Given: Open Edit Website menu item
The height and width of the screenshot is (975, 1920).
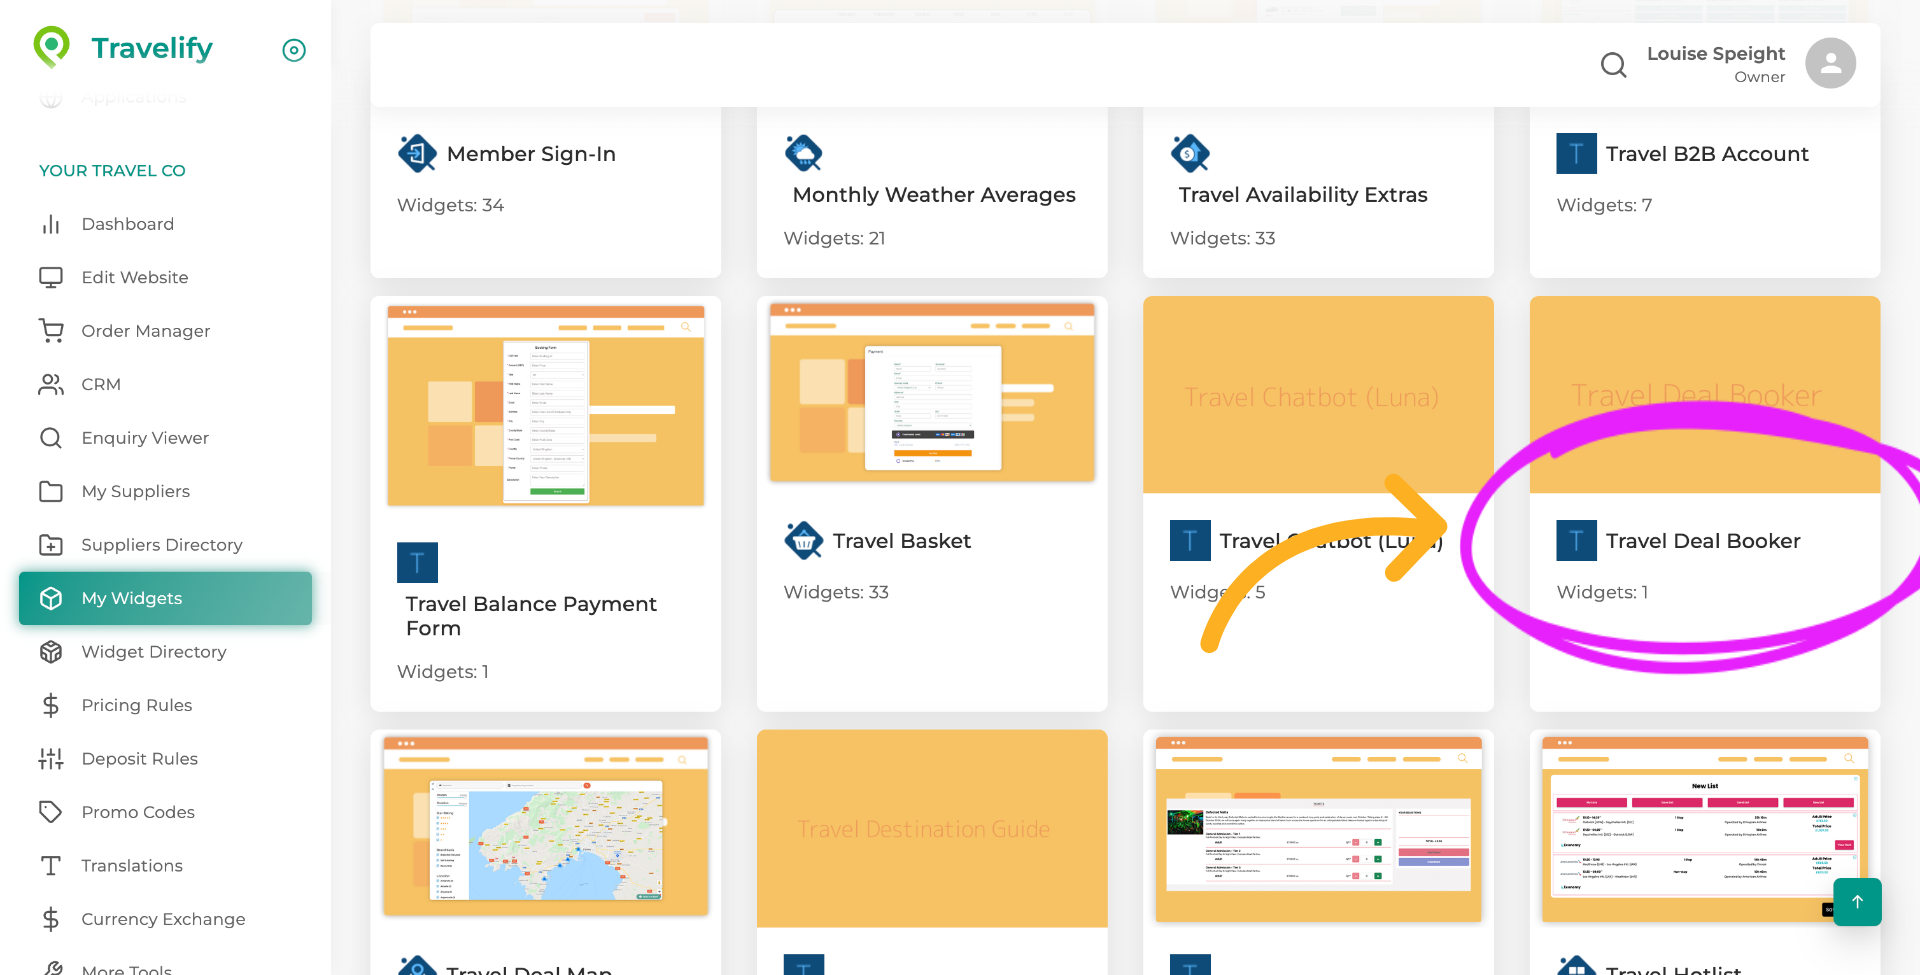Looking at the screenshot, I should click(x=165, y=277).
